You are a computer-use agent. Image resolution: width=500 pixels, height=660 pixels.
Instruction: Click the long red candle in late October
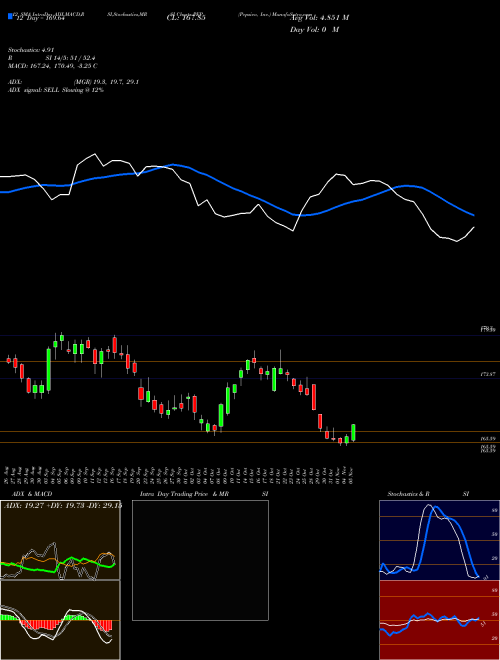(x=313, y=397)
